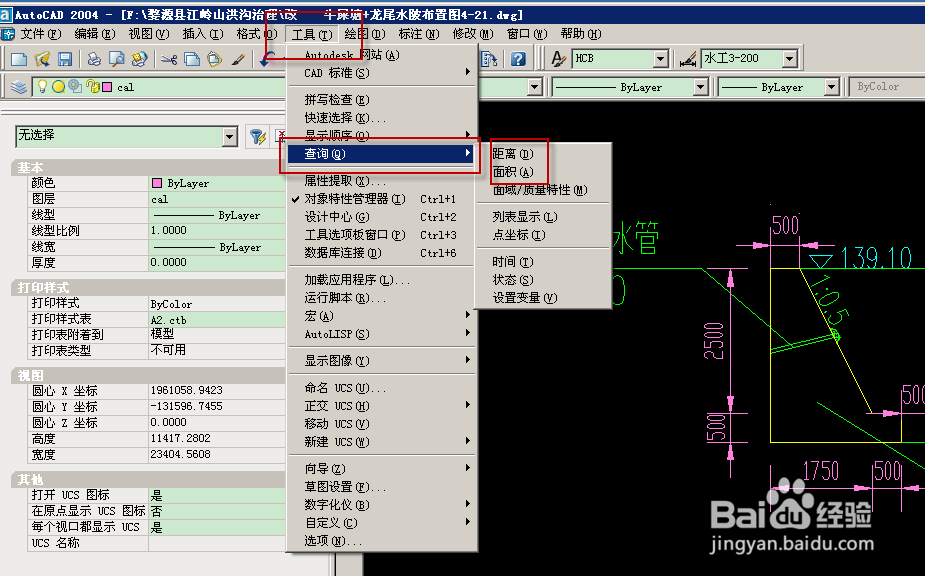Image resolution: width=925 pixels, height=576 pixels.
Task: Open the 编辑 menu
Action: [x=95, y=34]
